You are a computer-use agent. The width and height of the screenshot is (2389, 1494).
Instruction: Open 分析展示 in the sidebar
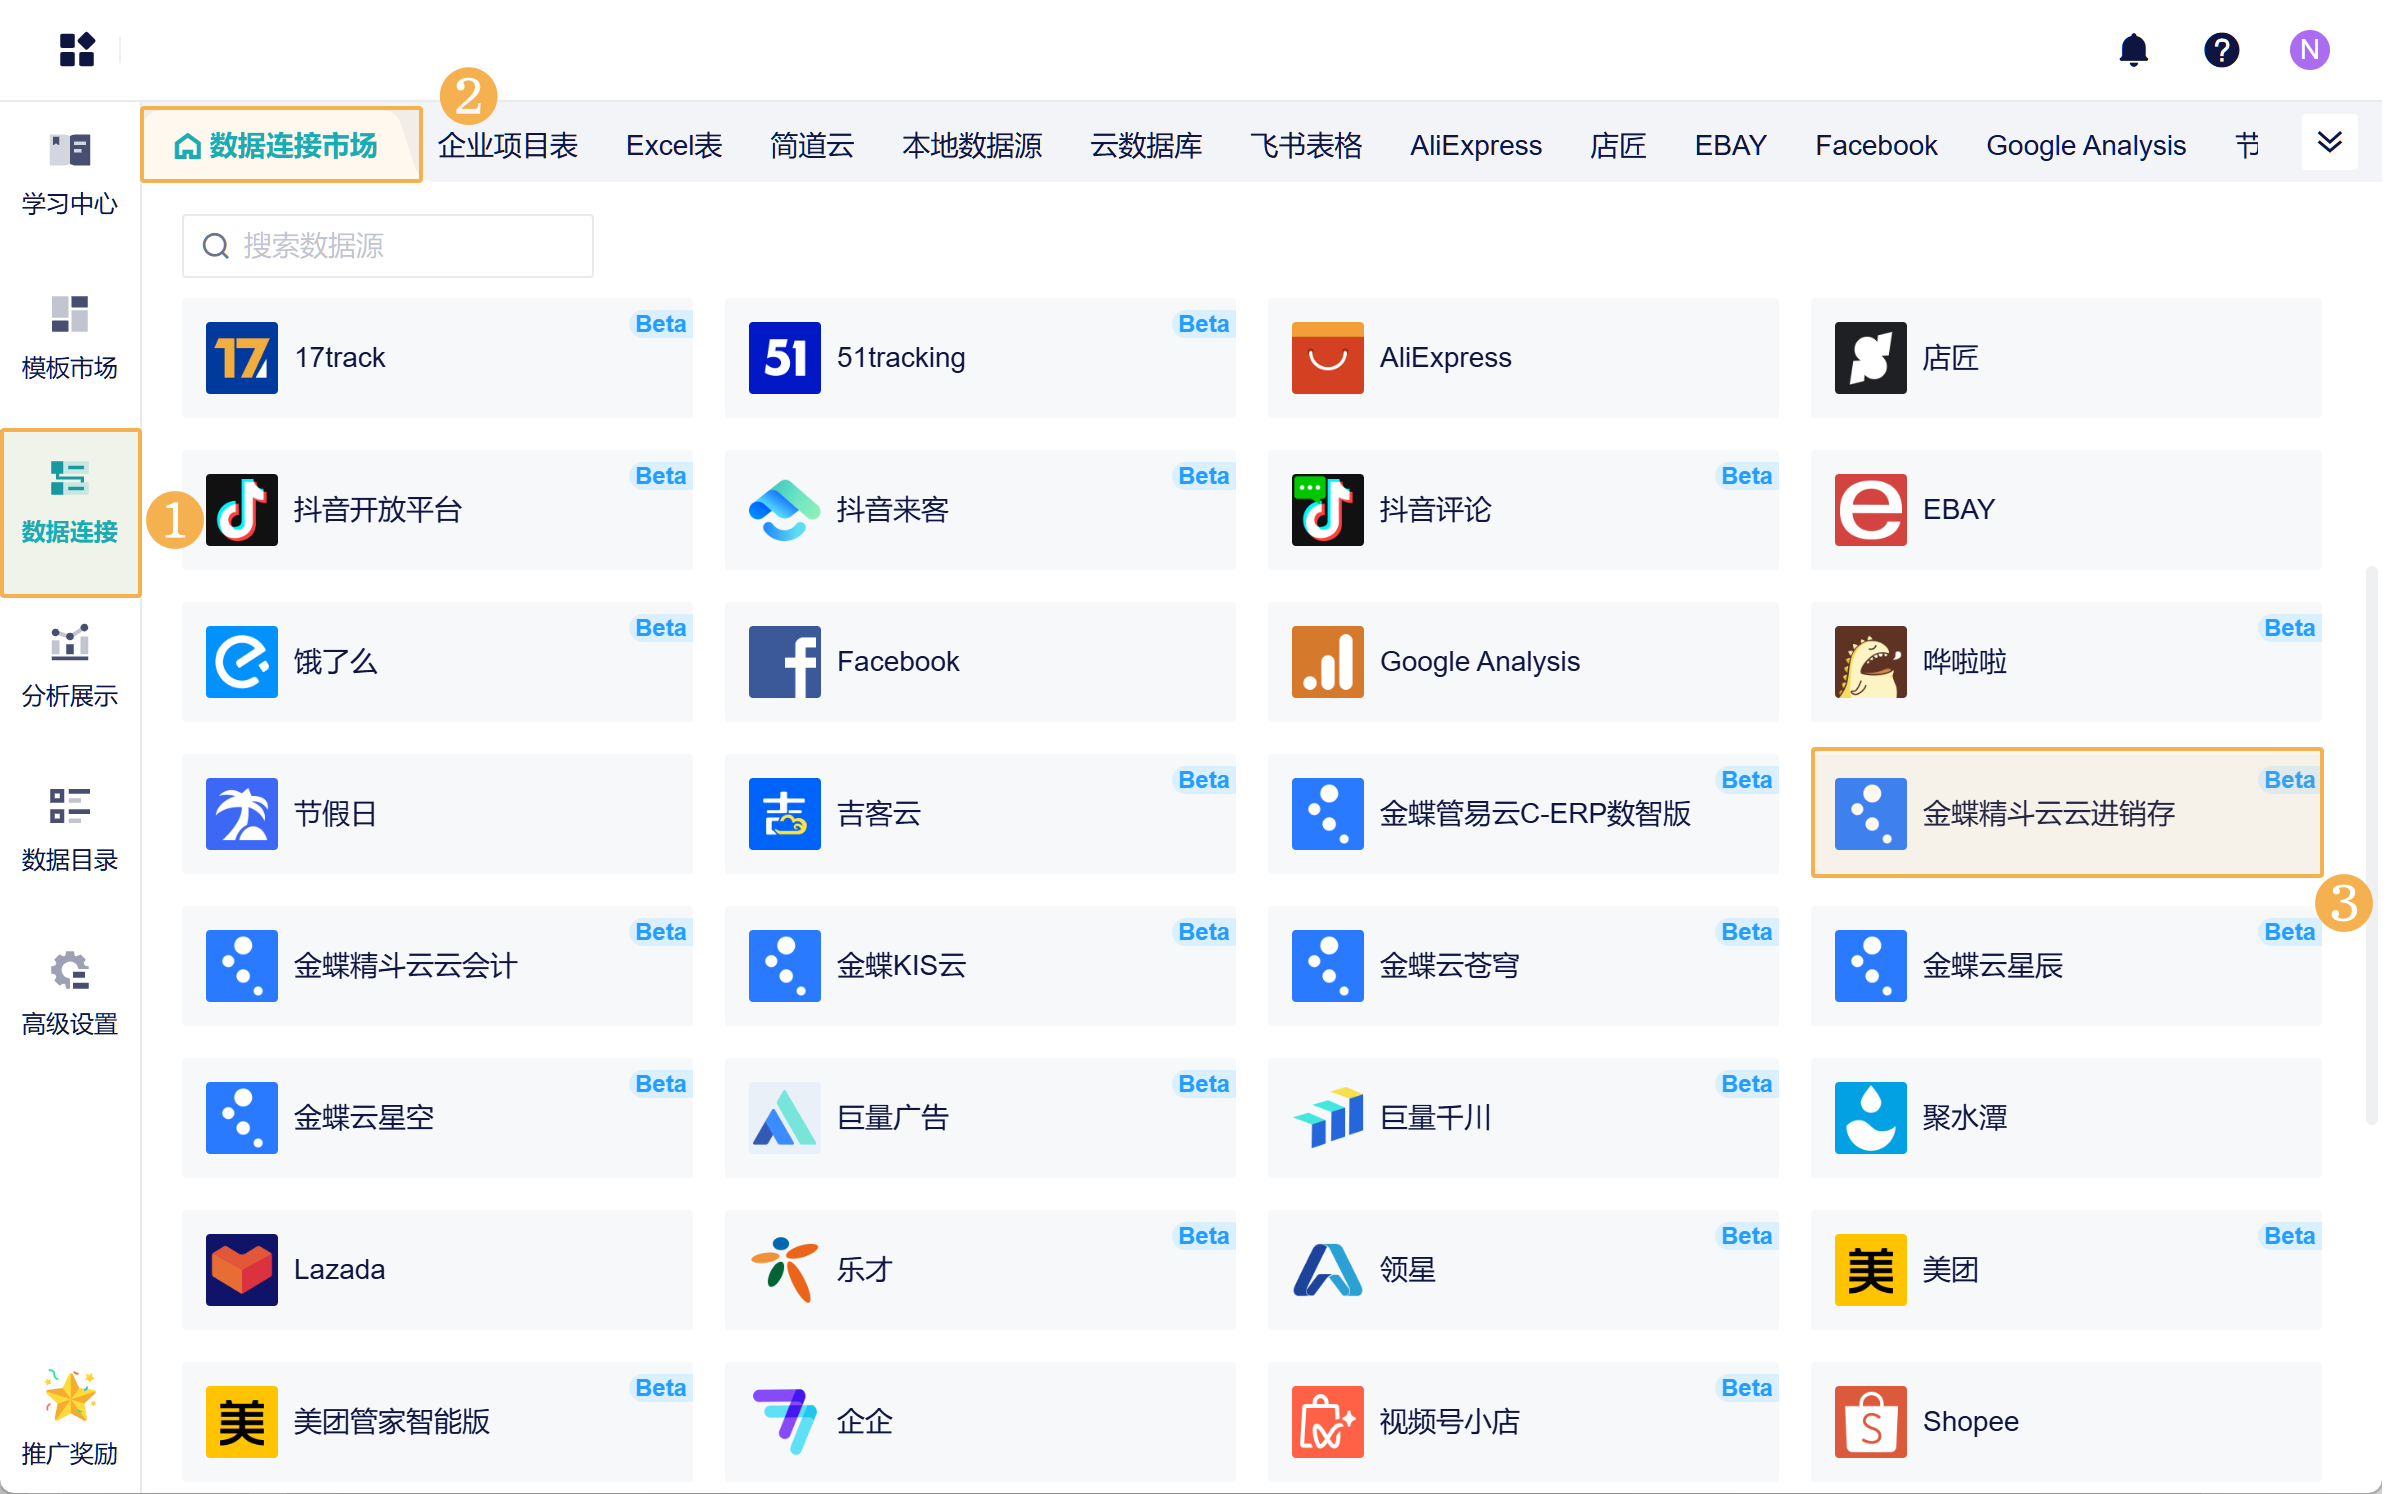coord(70,666)
